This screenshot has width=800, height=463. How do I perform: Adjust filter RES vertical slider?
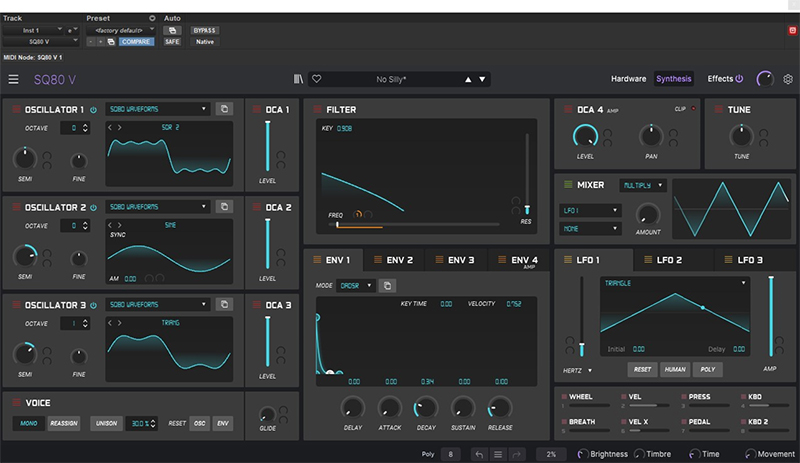coord(527,174)
